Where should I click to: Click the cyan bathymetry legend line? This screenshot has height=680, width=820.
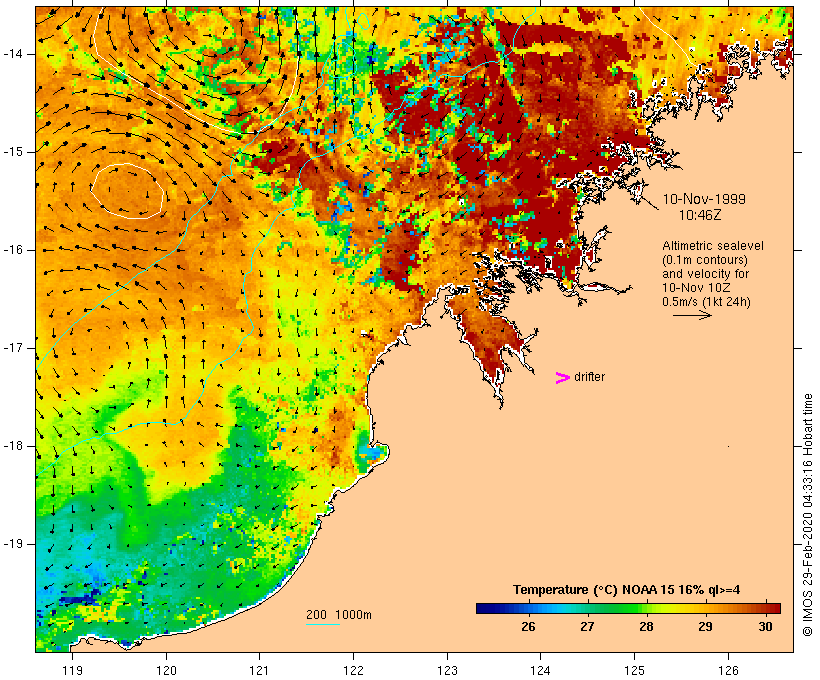pos(323,624)
